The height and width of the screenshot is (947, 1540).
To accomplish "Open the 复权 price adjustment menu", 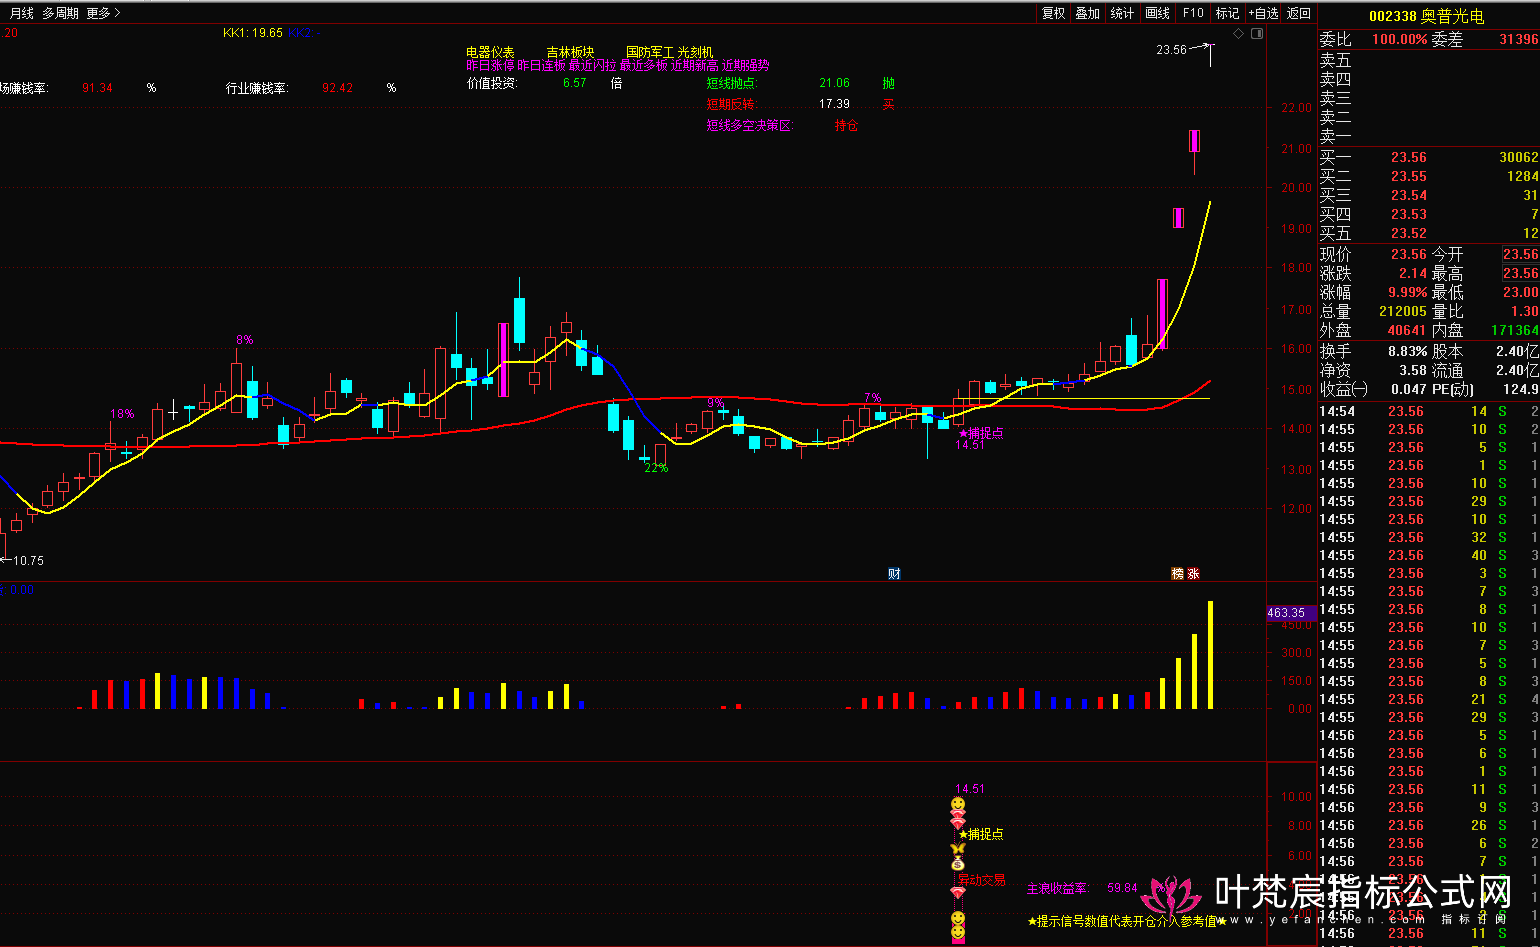I will click(x=1053, y=13).
